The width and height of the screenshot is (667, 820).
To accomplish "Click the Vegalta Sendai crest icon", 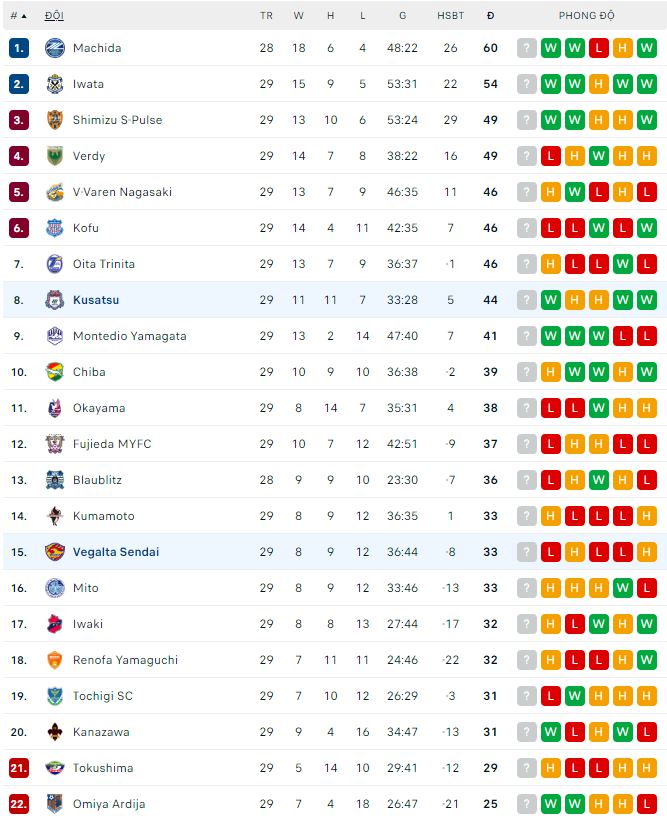I will 55,552.
